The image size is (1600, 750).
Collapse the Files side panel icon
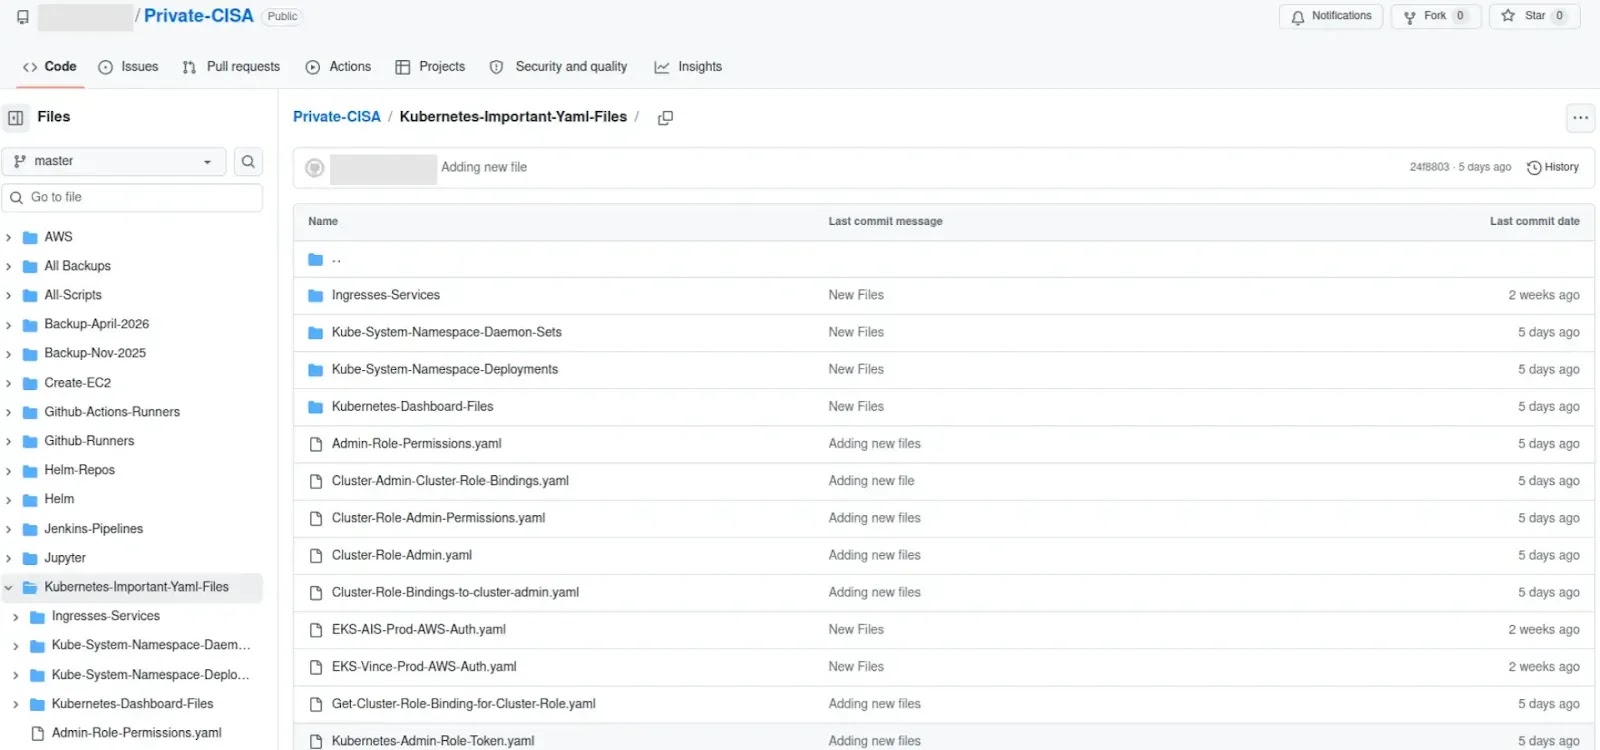coord(16,118)
